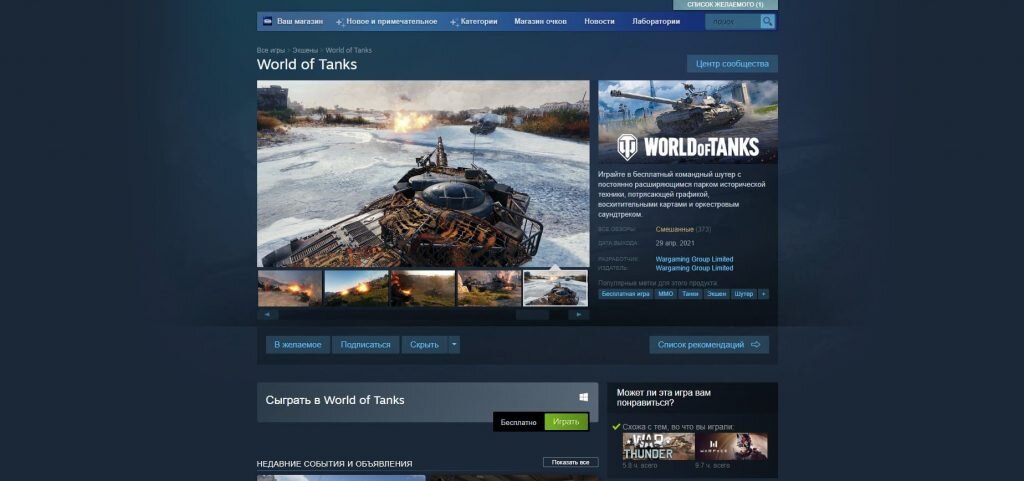Open the Список рекомендаций button
This screenshot has width=1024, height=481.
(x=709, y=345)
